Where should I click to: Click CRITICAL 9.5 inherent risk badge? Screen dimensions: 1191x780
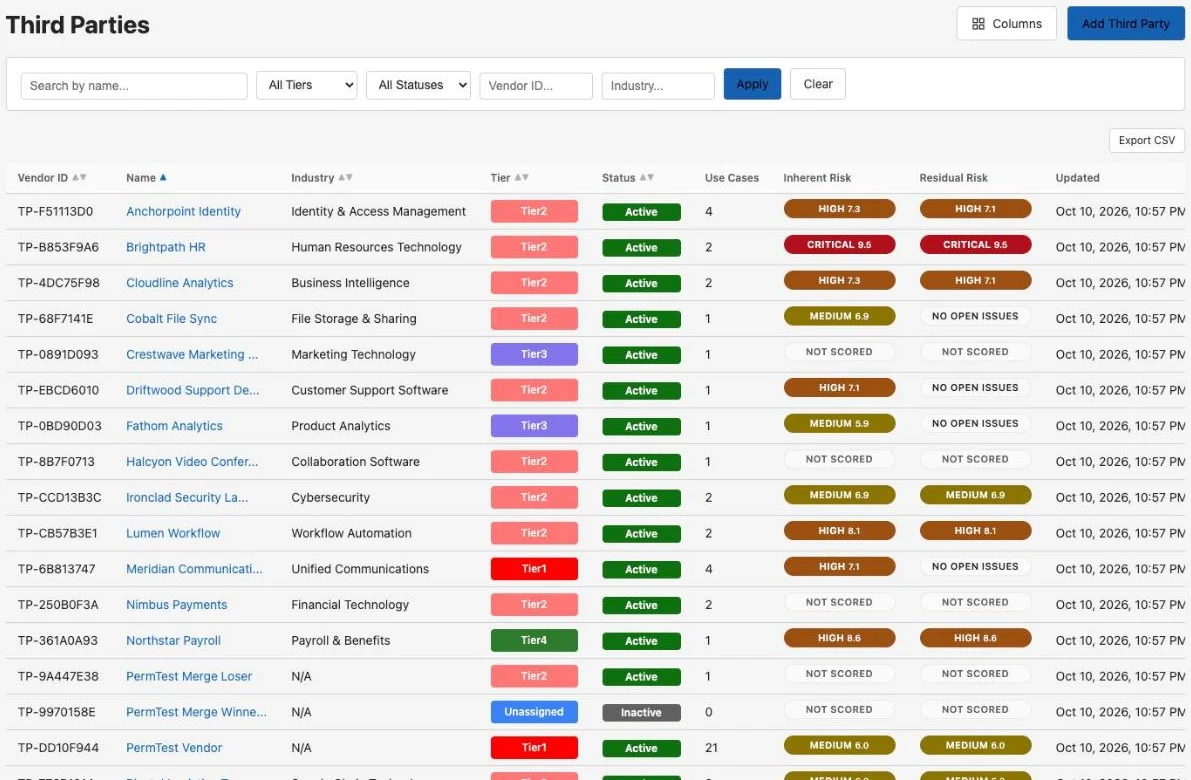coord(839,245)
